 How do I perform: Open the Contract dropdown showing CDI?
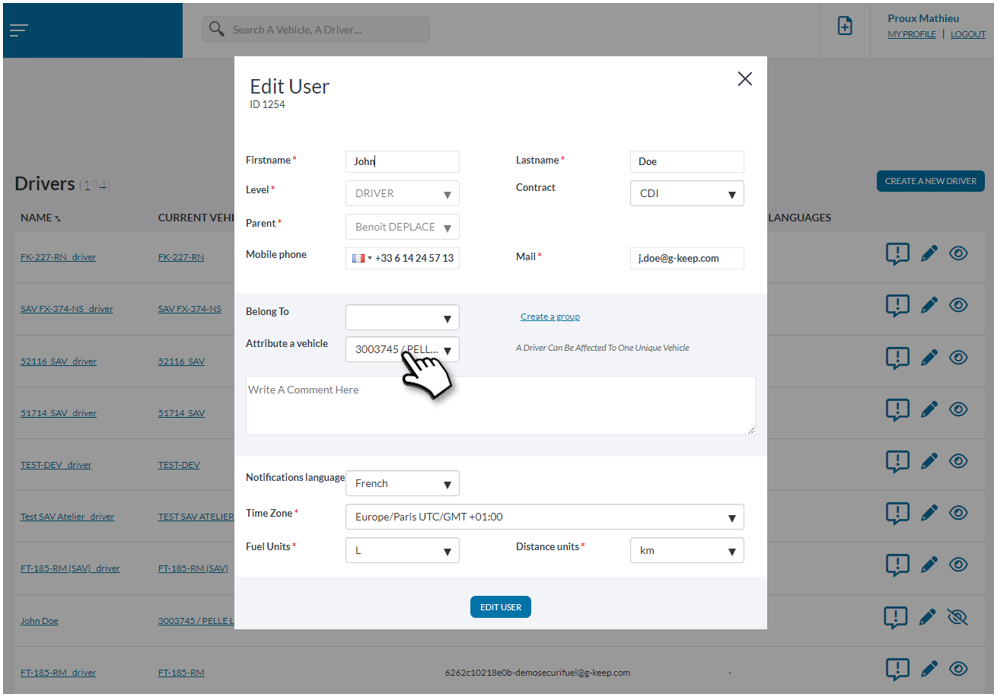[x=686, y=194]
